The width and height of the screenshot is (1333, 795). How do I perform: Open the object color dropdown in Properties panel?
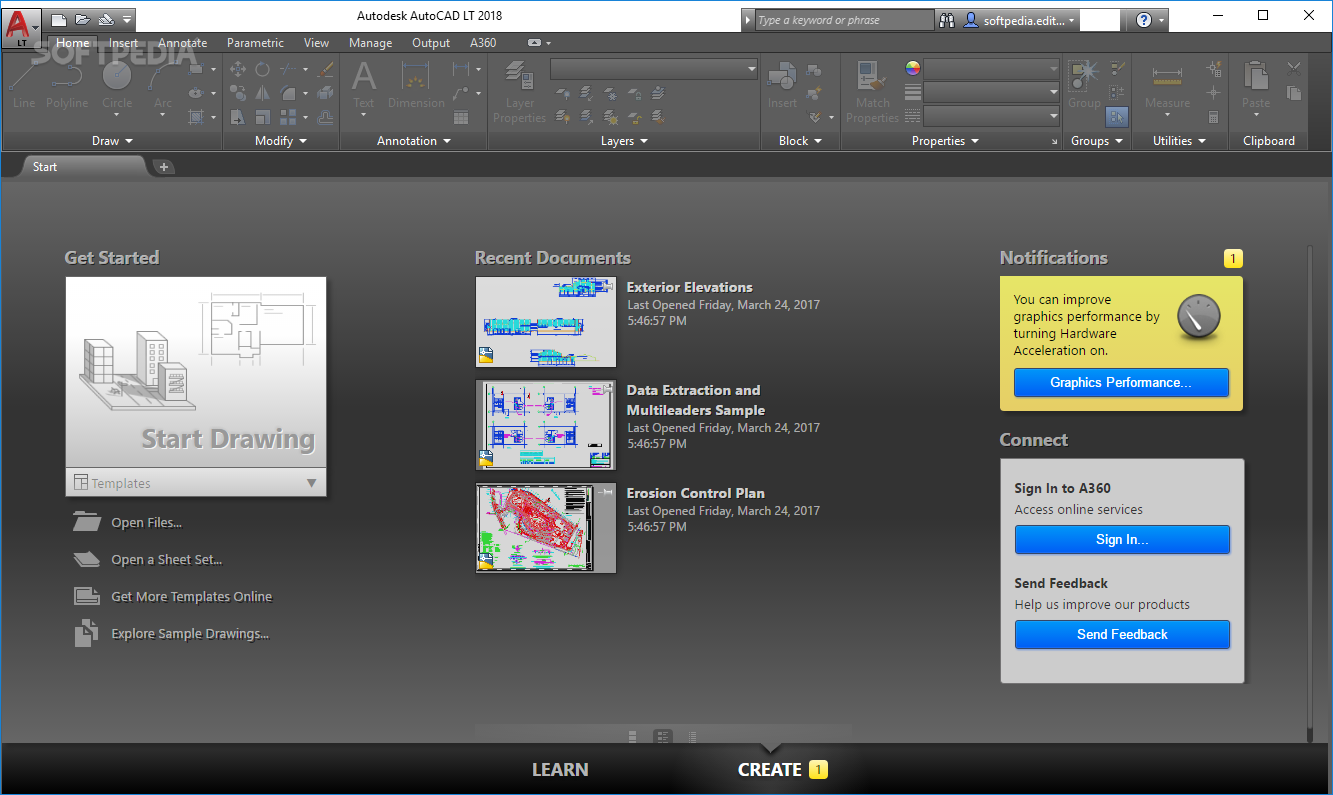991,69
